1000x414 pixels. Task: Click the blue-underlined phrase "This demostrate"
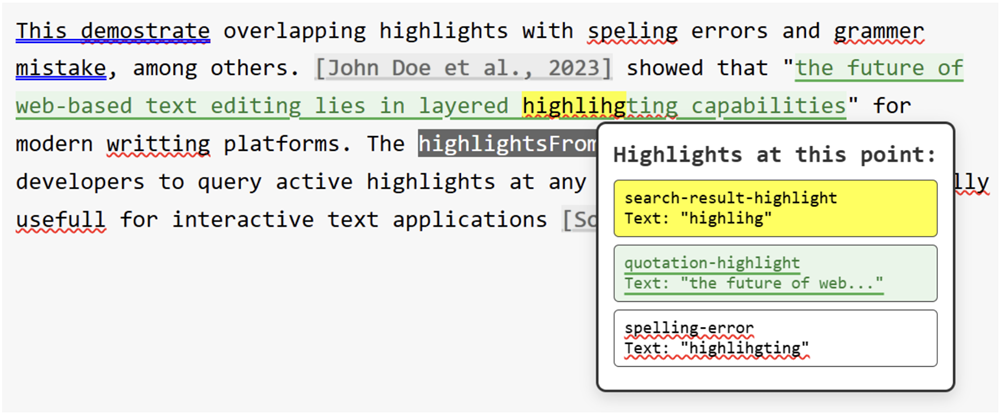(113, 31)
